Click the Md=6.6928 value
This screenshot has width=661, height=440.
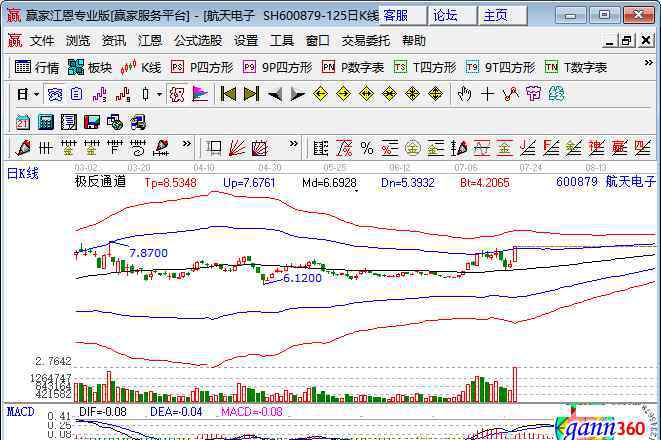329,183
